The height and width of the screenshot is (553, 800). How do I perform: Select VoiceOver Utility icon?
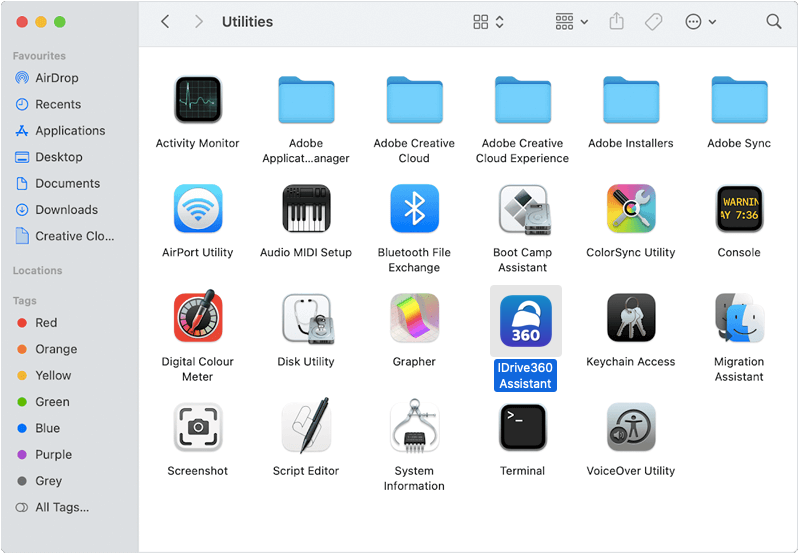coord(631,427)
